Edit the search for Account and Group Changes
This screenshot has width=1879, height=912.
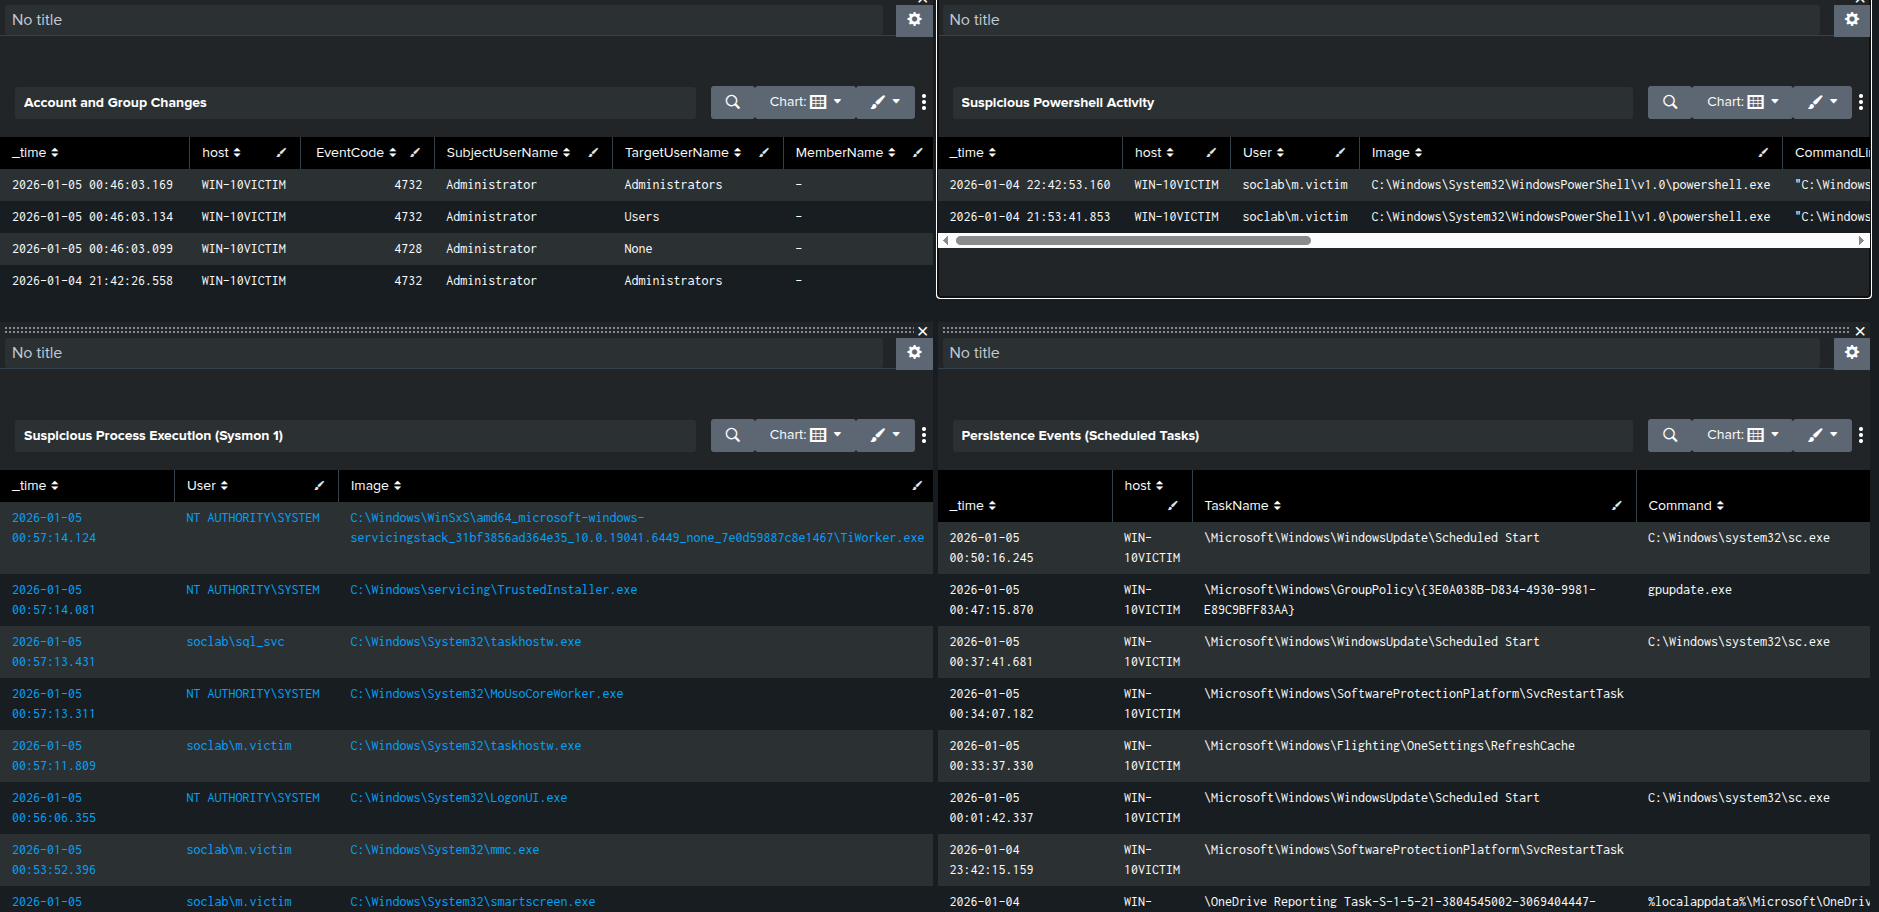pos(733,102)
